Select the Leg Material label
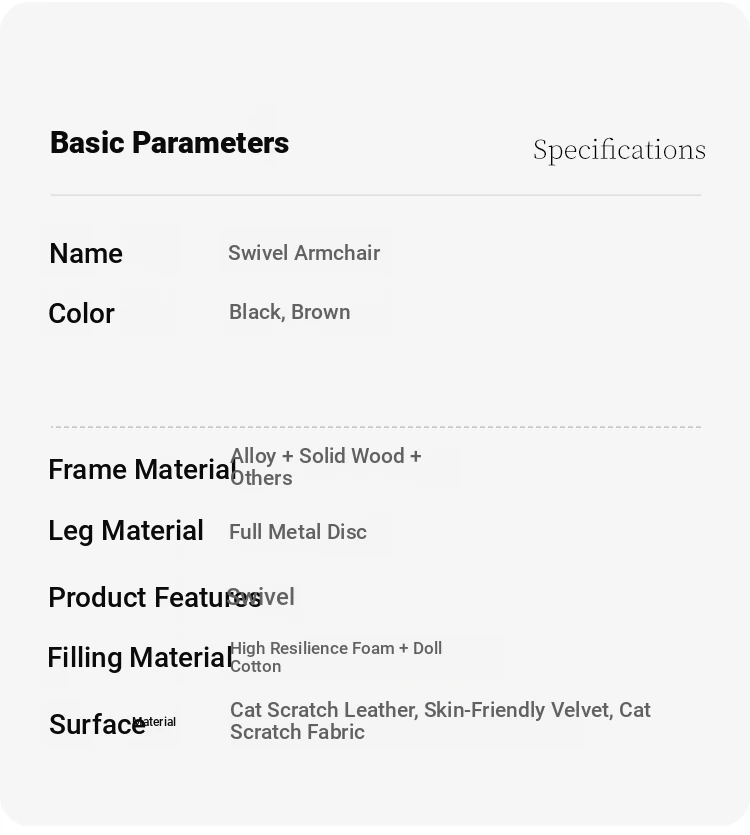Screen dimensions: 750x835 tap(126, 531)
